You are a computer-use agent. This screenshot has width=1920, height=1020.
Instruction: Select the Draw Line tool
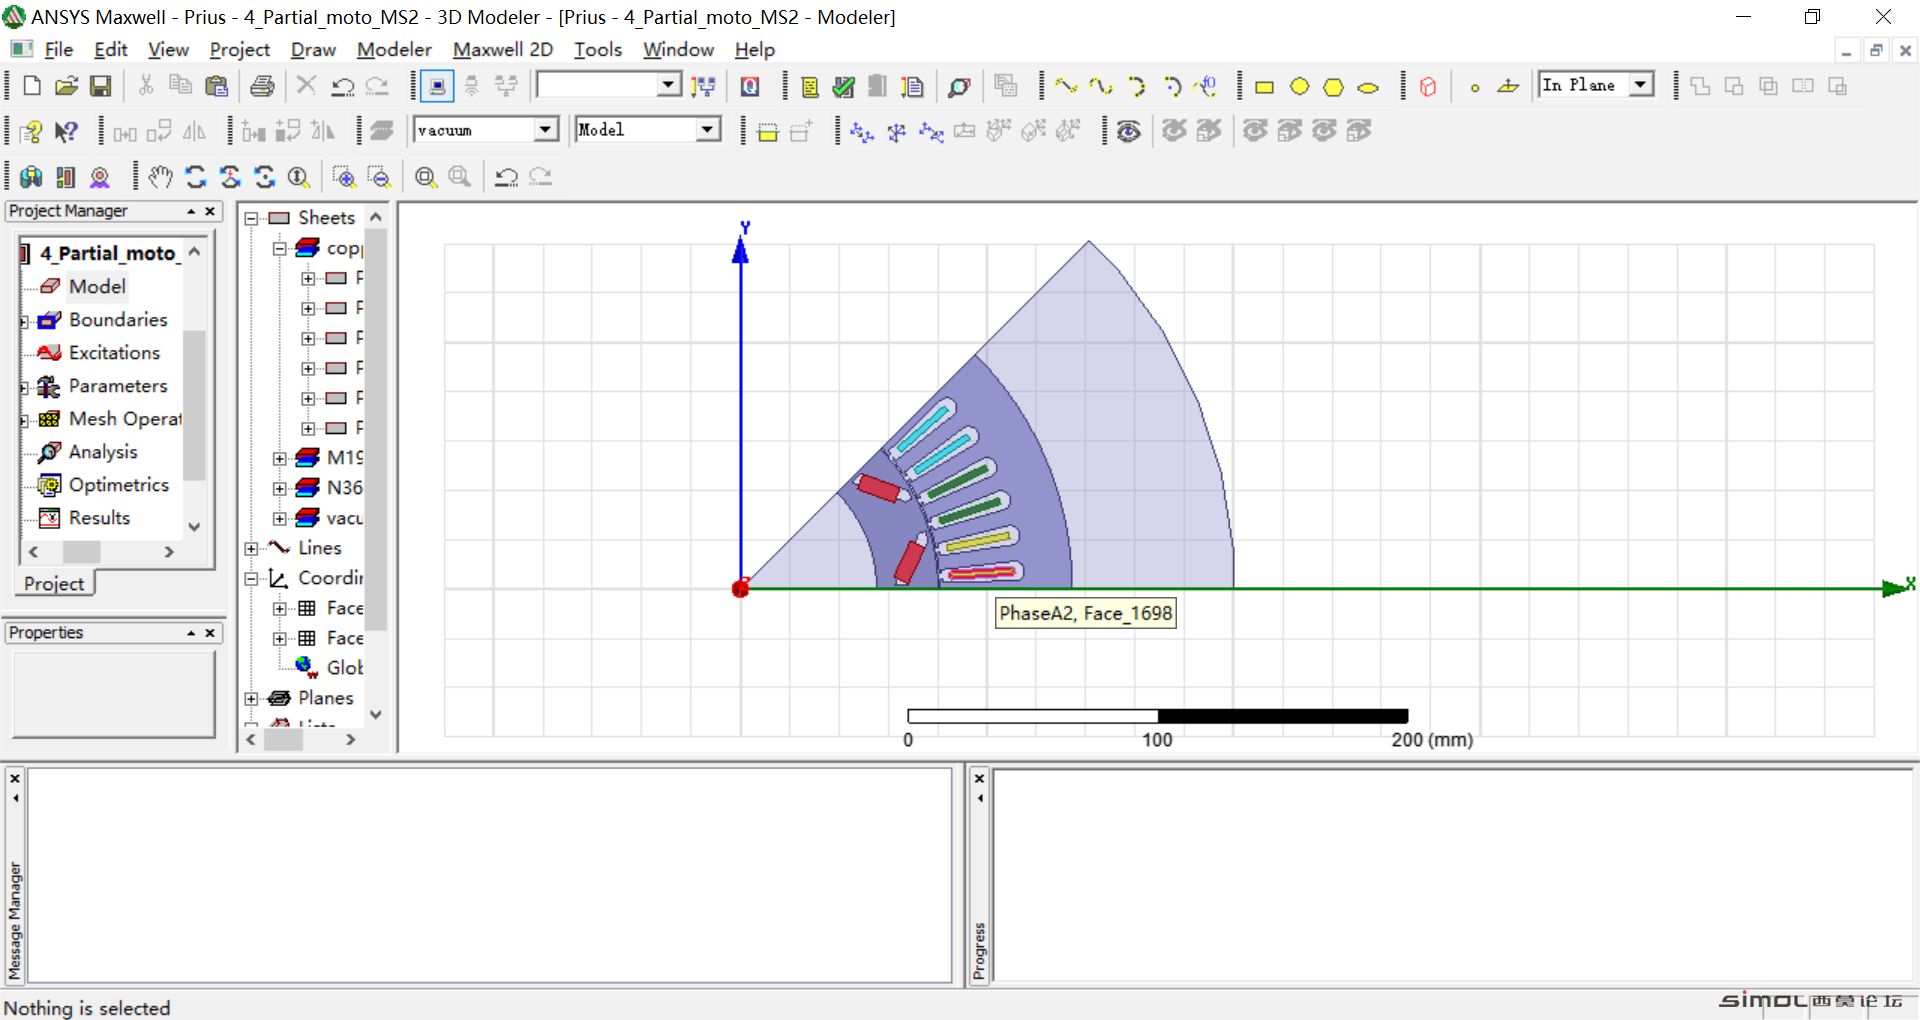click(1066, 87)
